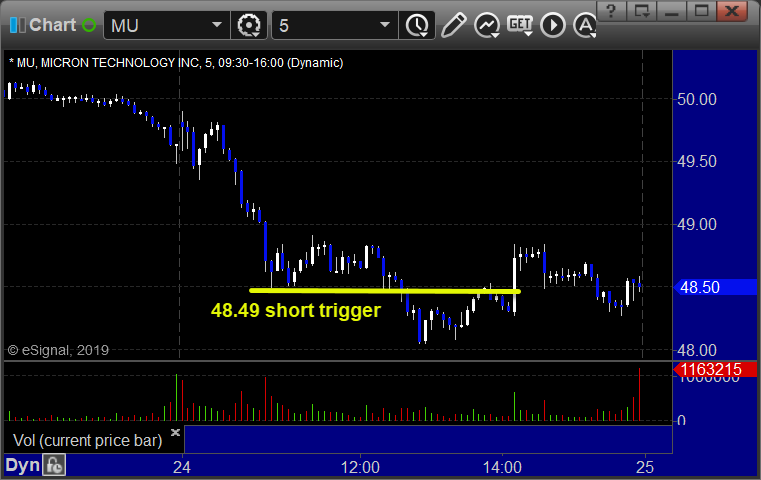Image resolution: width=761 pixels, height=480 pixels.
Task: Click the Vol (current price bar) label
Action: click(87, 440)
